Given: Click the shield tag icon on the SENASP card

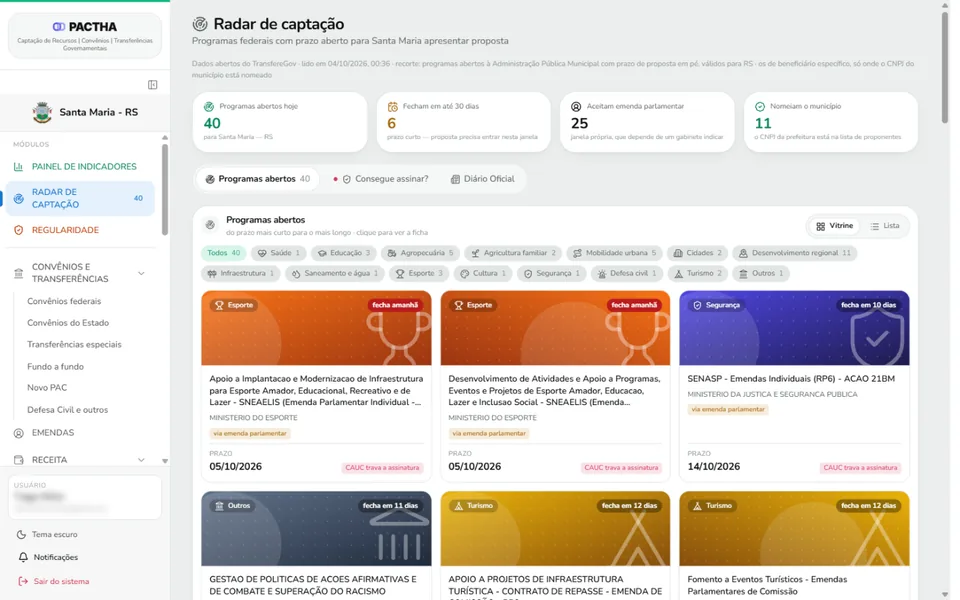Looking at the screenshot, I should click(x=697, y=305).
